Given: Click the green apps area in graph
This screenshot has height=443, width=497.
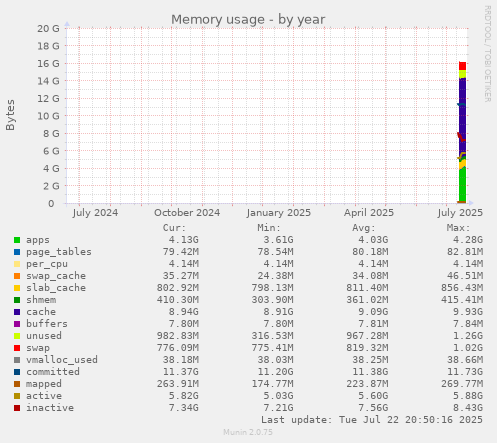Looking at the screenshot, I should coord(462,185).
